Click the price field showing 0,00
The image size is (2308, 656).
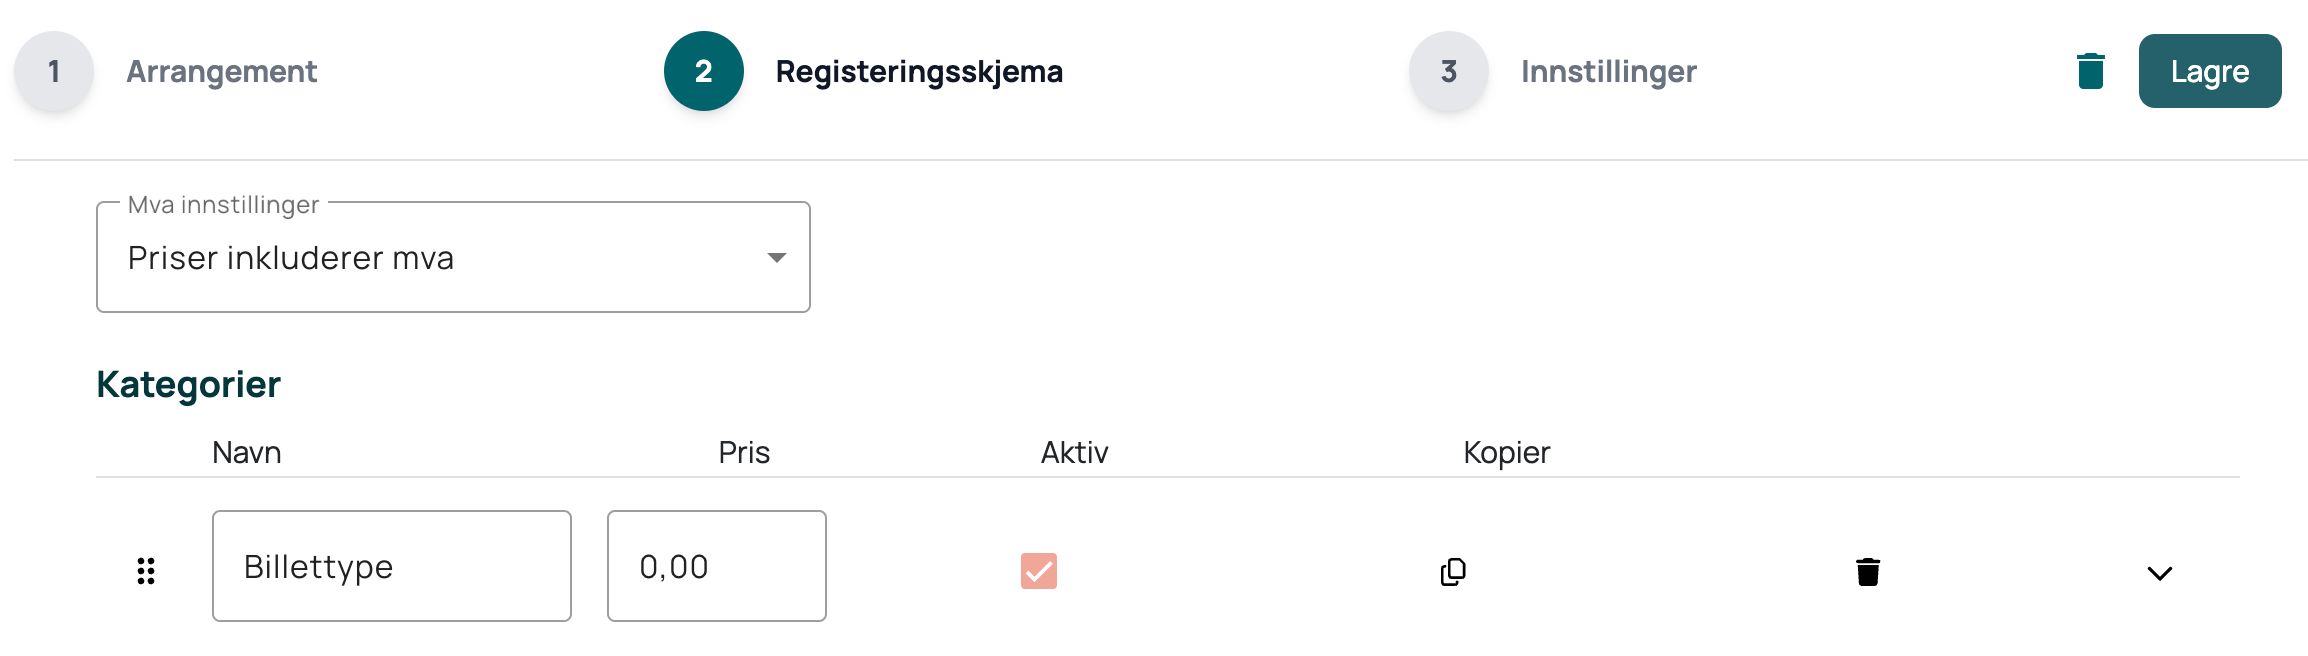pyautogui.click(x=717, y=566)
